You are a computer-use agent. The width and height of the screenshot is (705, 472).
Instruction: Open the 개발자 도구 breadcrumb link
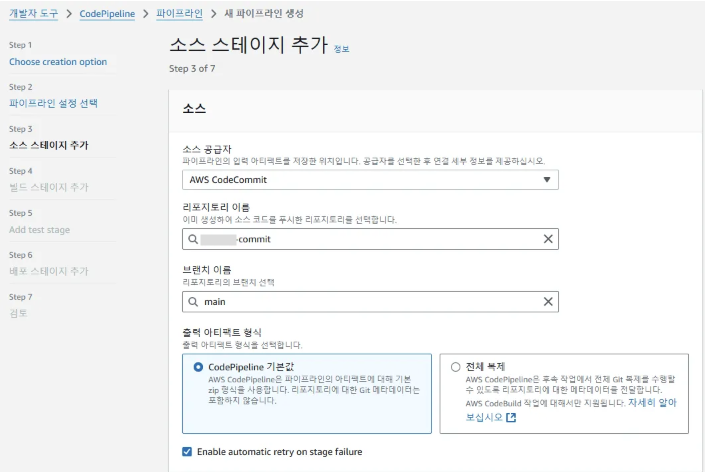(x=35, y=14)
